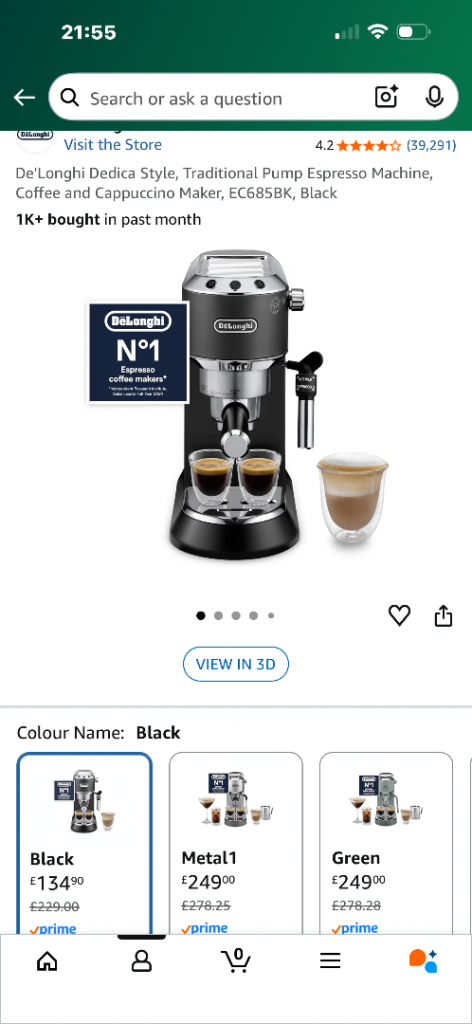Open the 39,291 customer ratings link

point(431,145)
